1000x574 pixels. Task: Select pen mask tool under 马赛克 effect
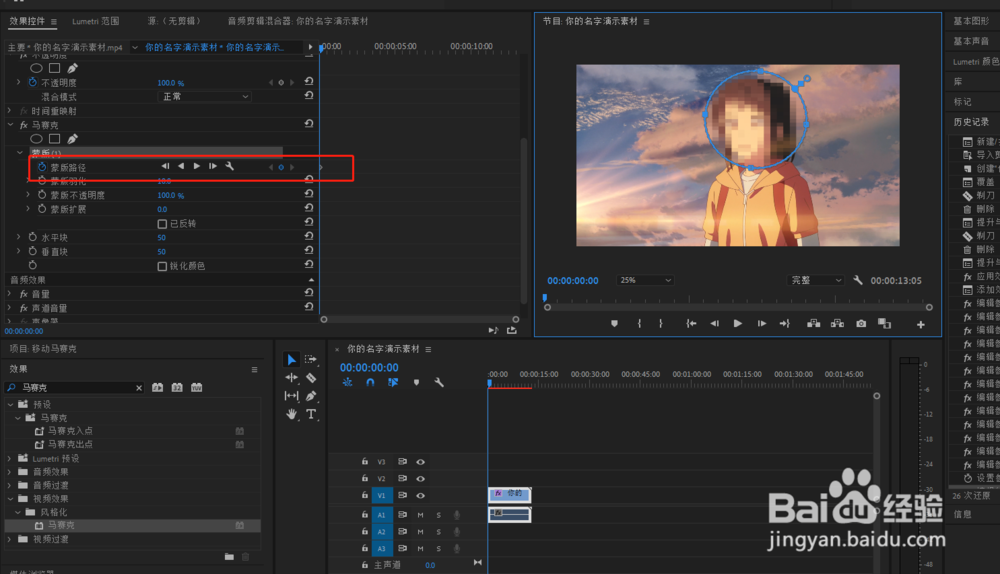coord(73,139)
